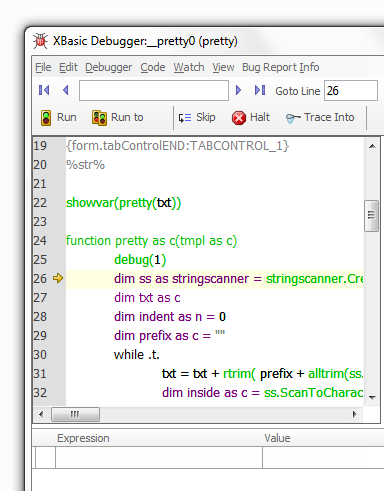Click the yellow current-line arrow on line 26

click(58, 278)
